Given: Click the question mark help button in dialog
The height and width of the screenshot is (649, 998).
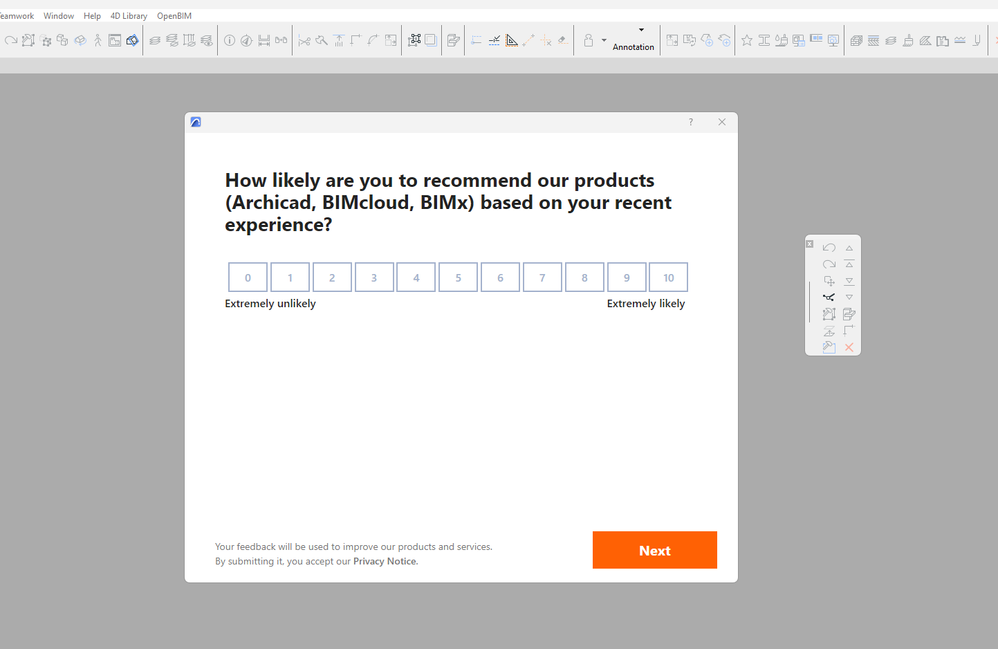Looking at the screenshot, I should [x=691, y=122].
